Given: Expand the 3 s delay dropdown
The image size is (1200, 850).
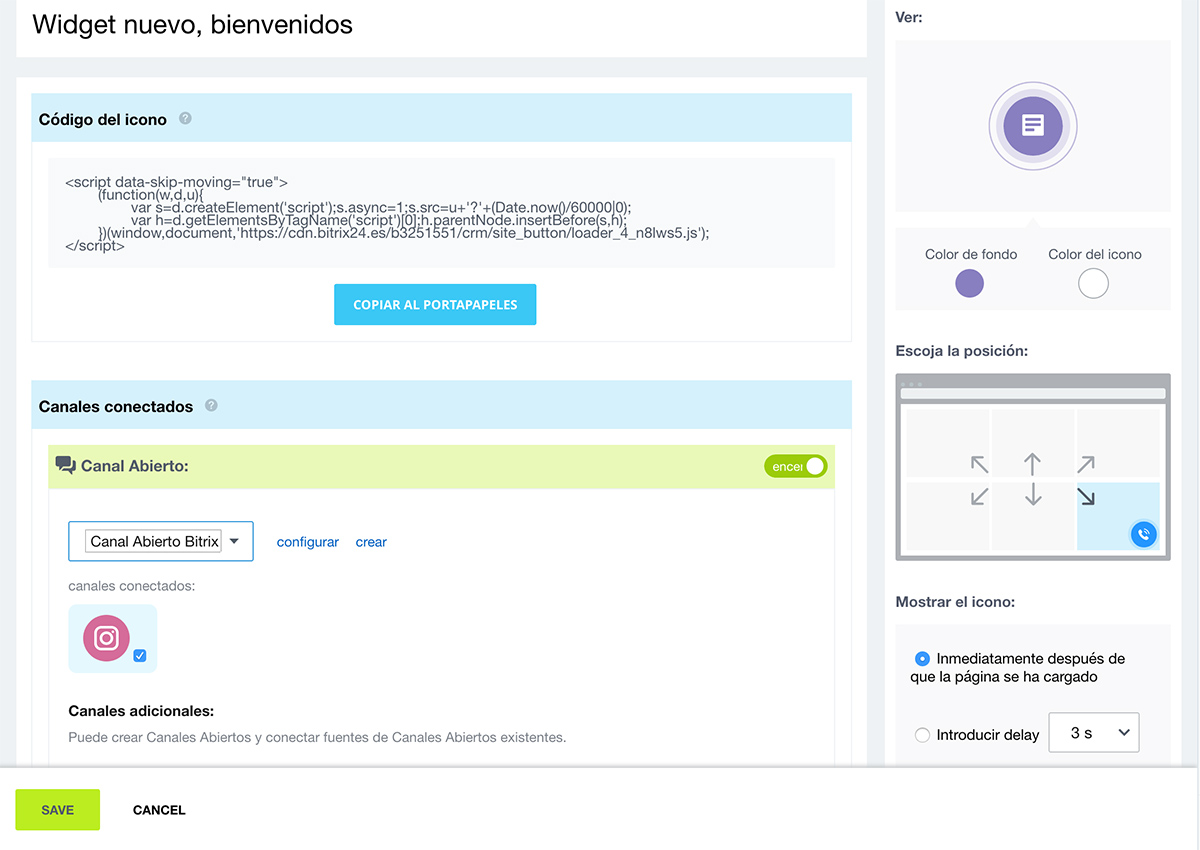Looking at the screenshot, I should pos(1093,733).
